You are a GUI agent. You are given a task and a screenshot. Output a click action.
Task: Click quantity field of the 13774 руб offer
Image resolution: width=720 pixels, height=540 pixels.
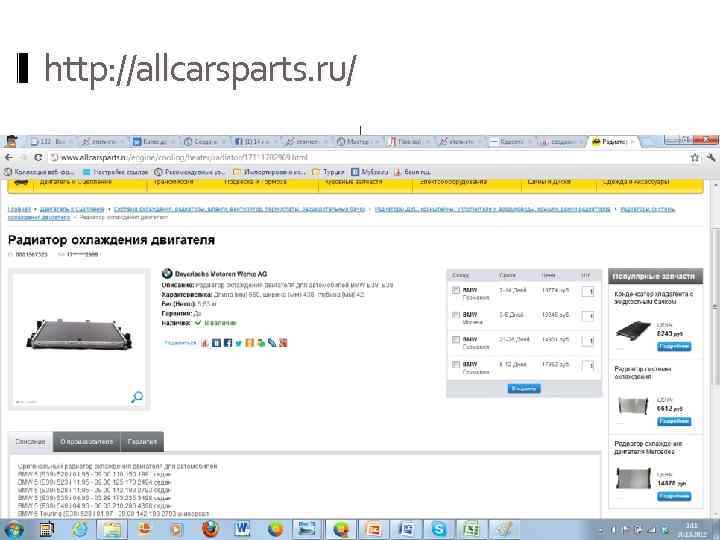pos(588,291)
